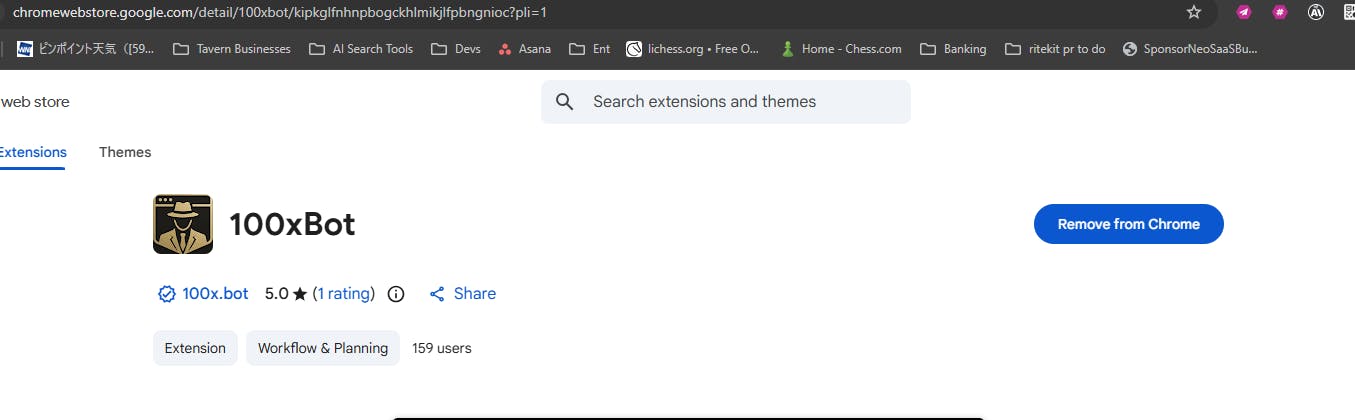Screen dimensions: 1355x420
Task: Open the Ent bookmark folder
Action: tap(589, 48)
